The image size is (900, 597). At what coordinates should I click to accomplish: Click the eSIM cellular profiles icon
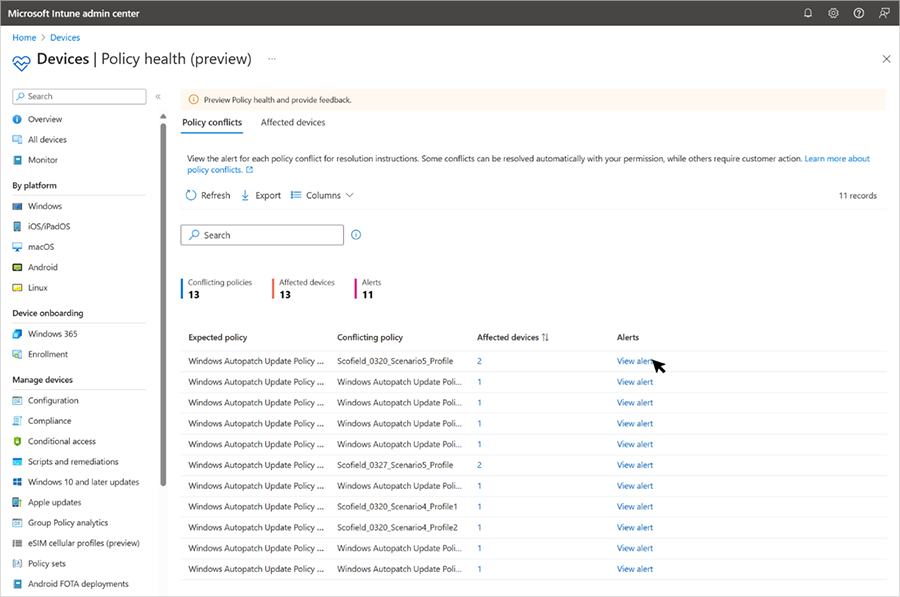(17, 543)
